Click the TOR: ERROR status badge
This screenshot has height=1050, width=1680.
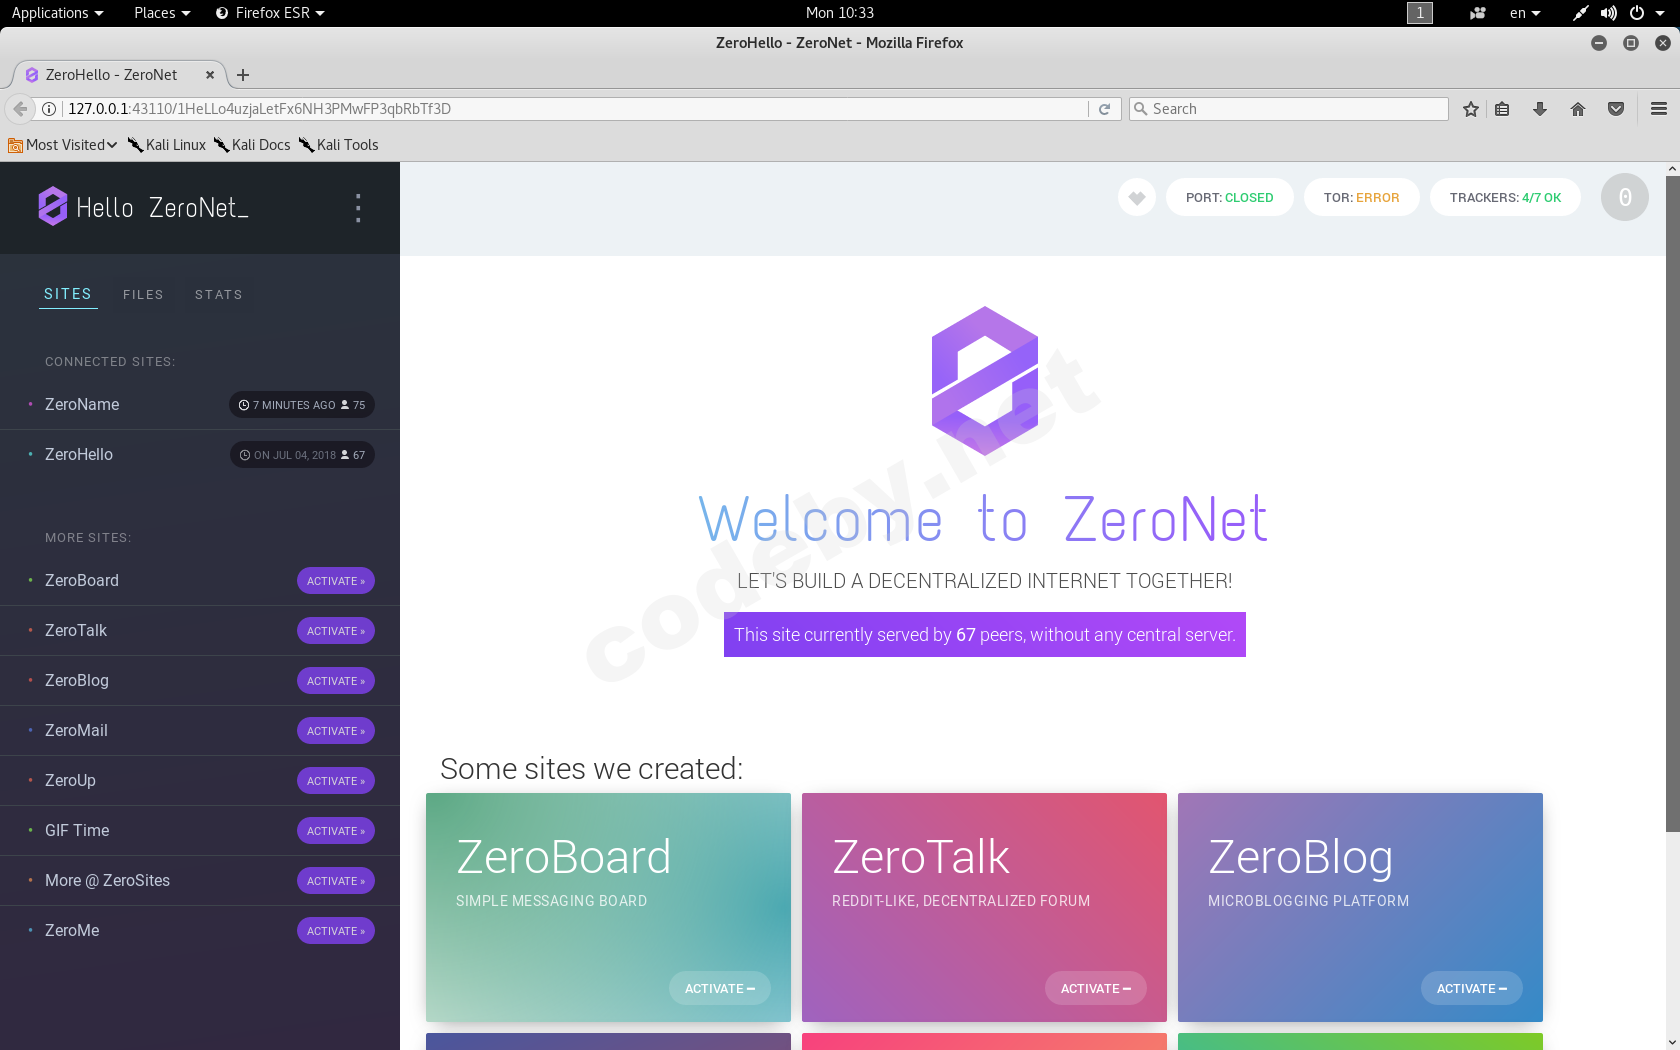(1361, 197)
